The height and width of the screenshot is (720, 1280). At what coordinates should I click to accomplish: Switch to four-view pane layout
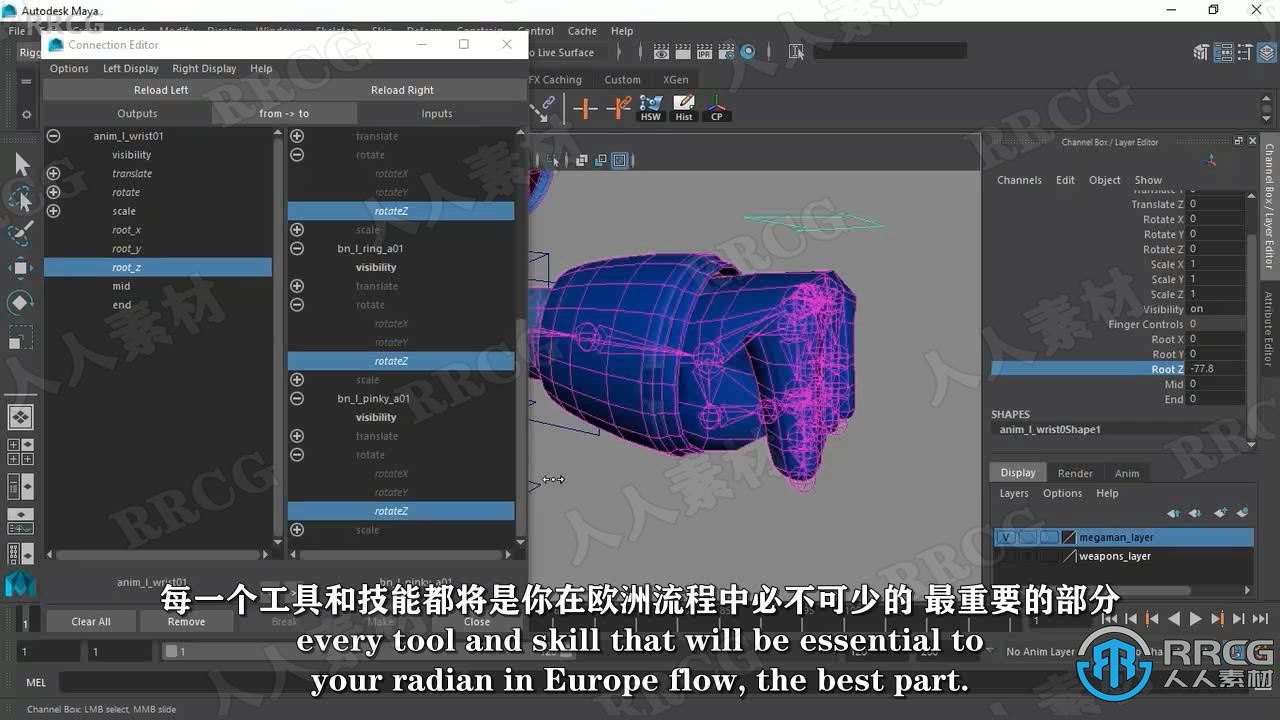[x=21, y=451]
